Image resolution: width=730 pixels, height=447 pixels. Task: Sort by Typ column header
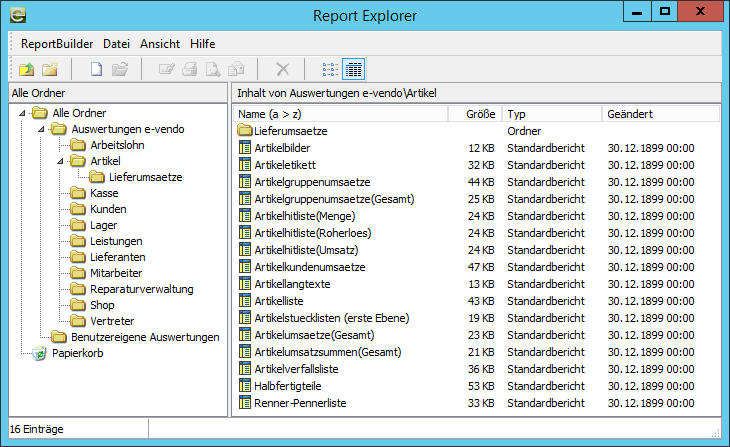point(552,114)
